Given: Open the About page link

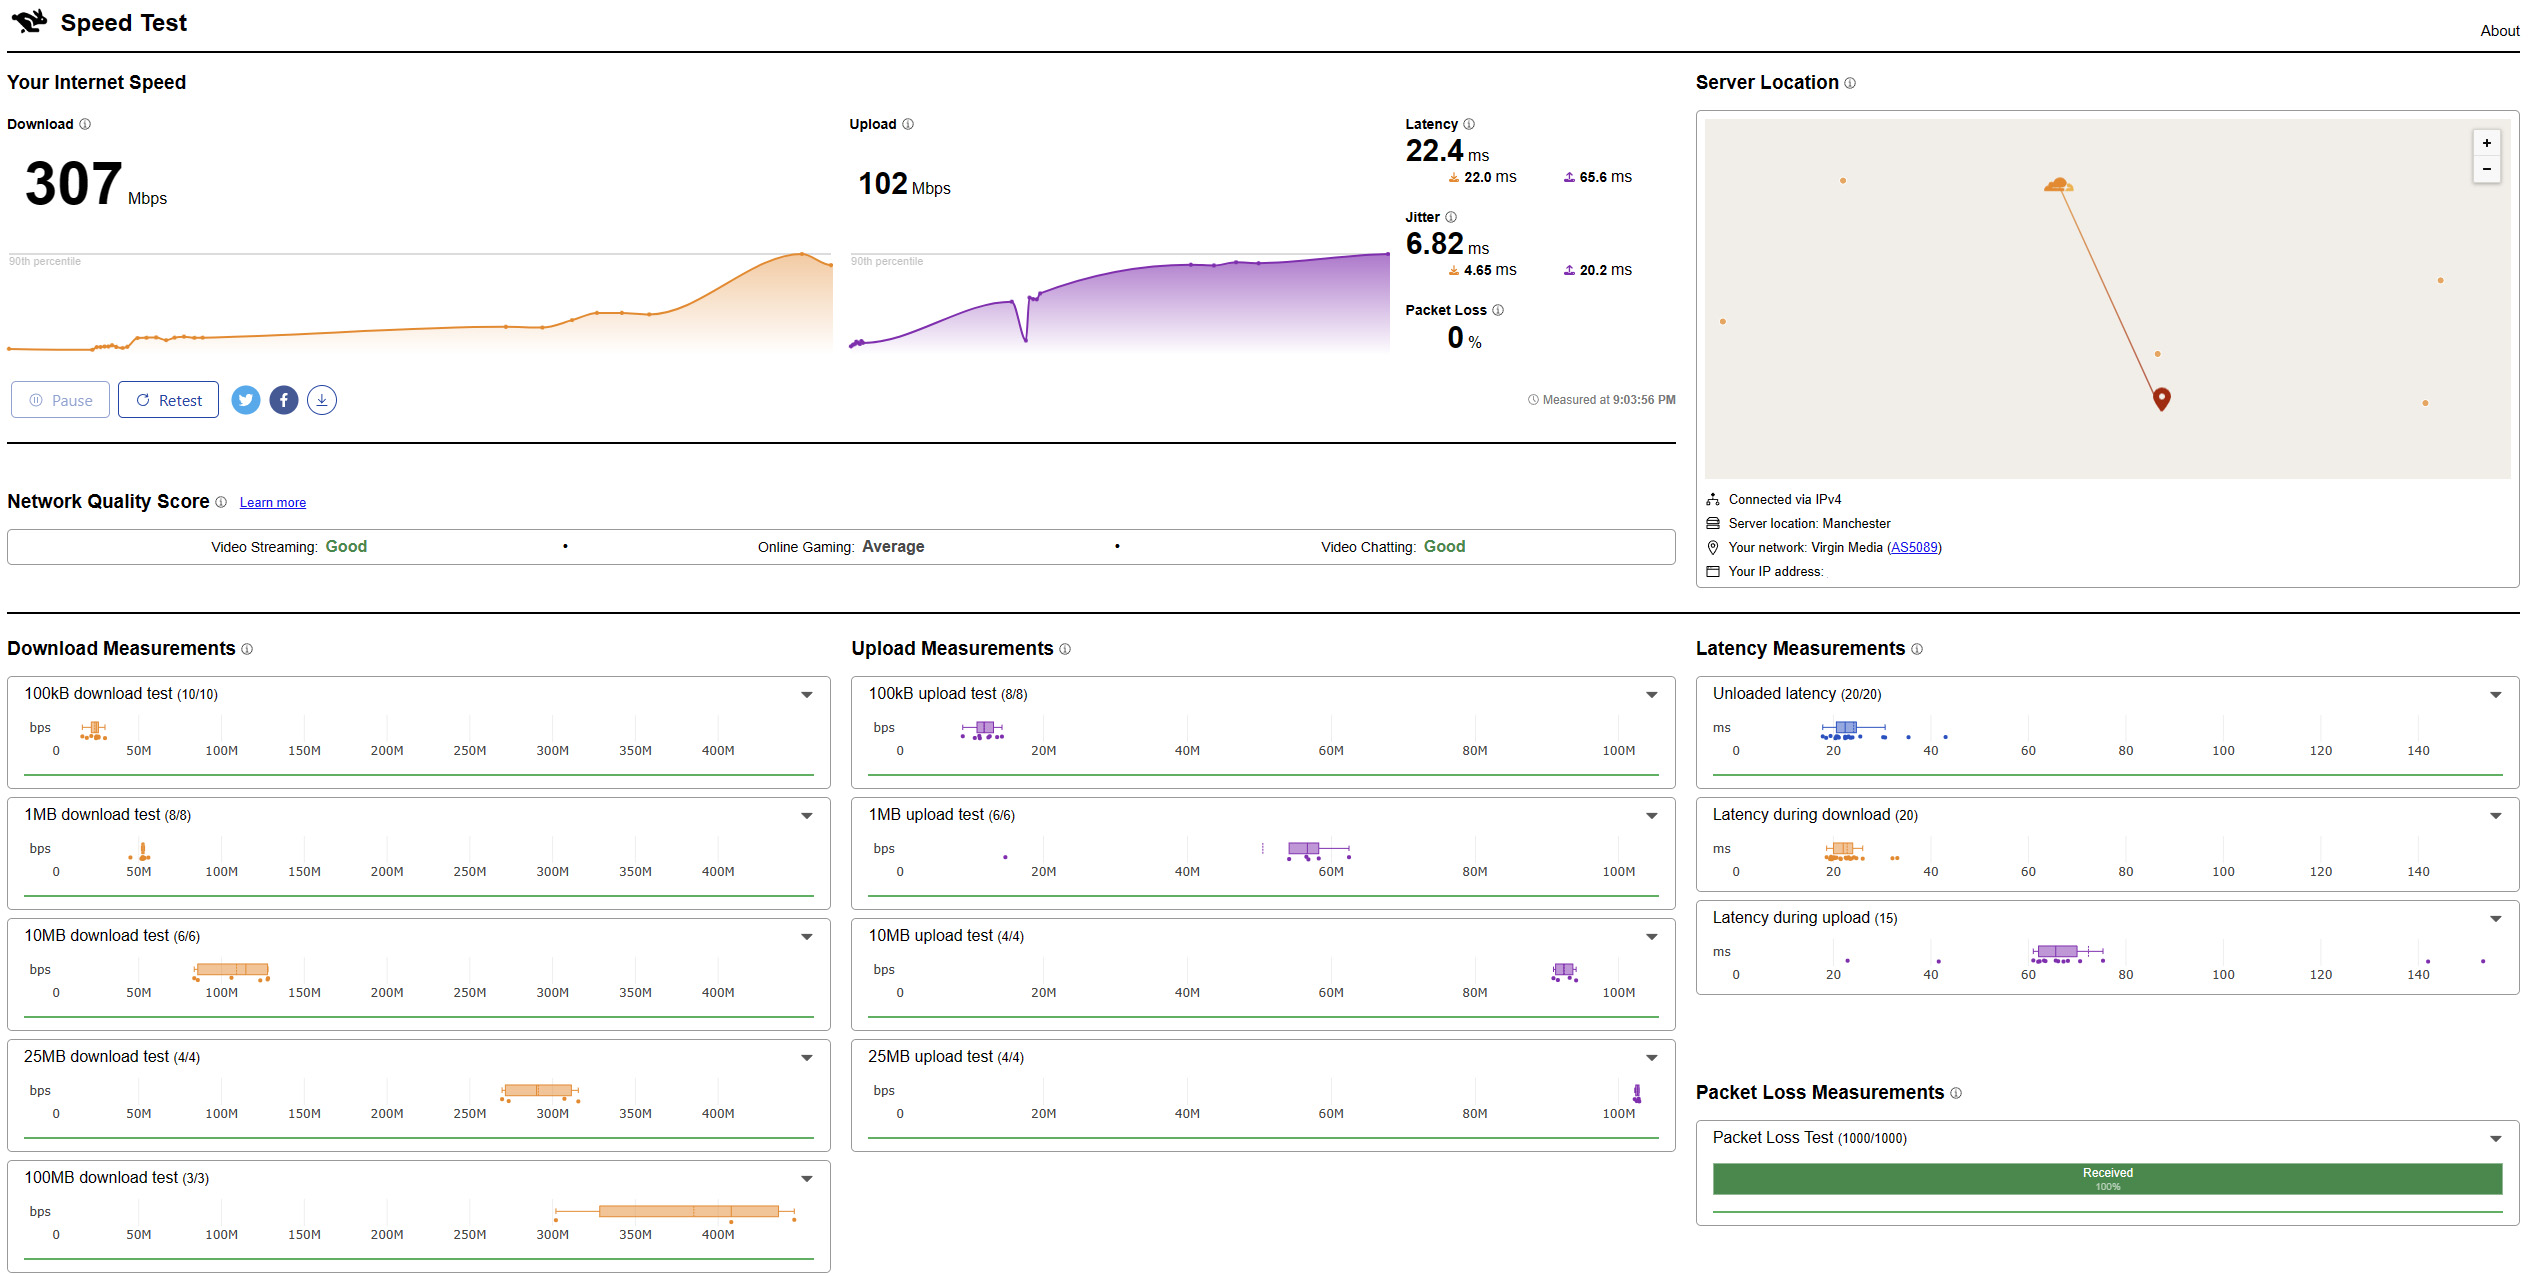Looking at the screenshot, I should pos(2499,31).
